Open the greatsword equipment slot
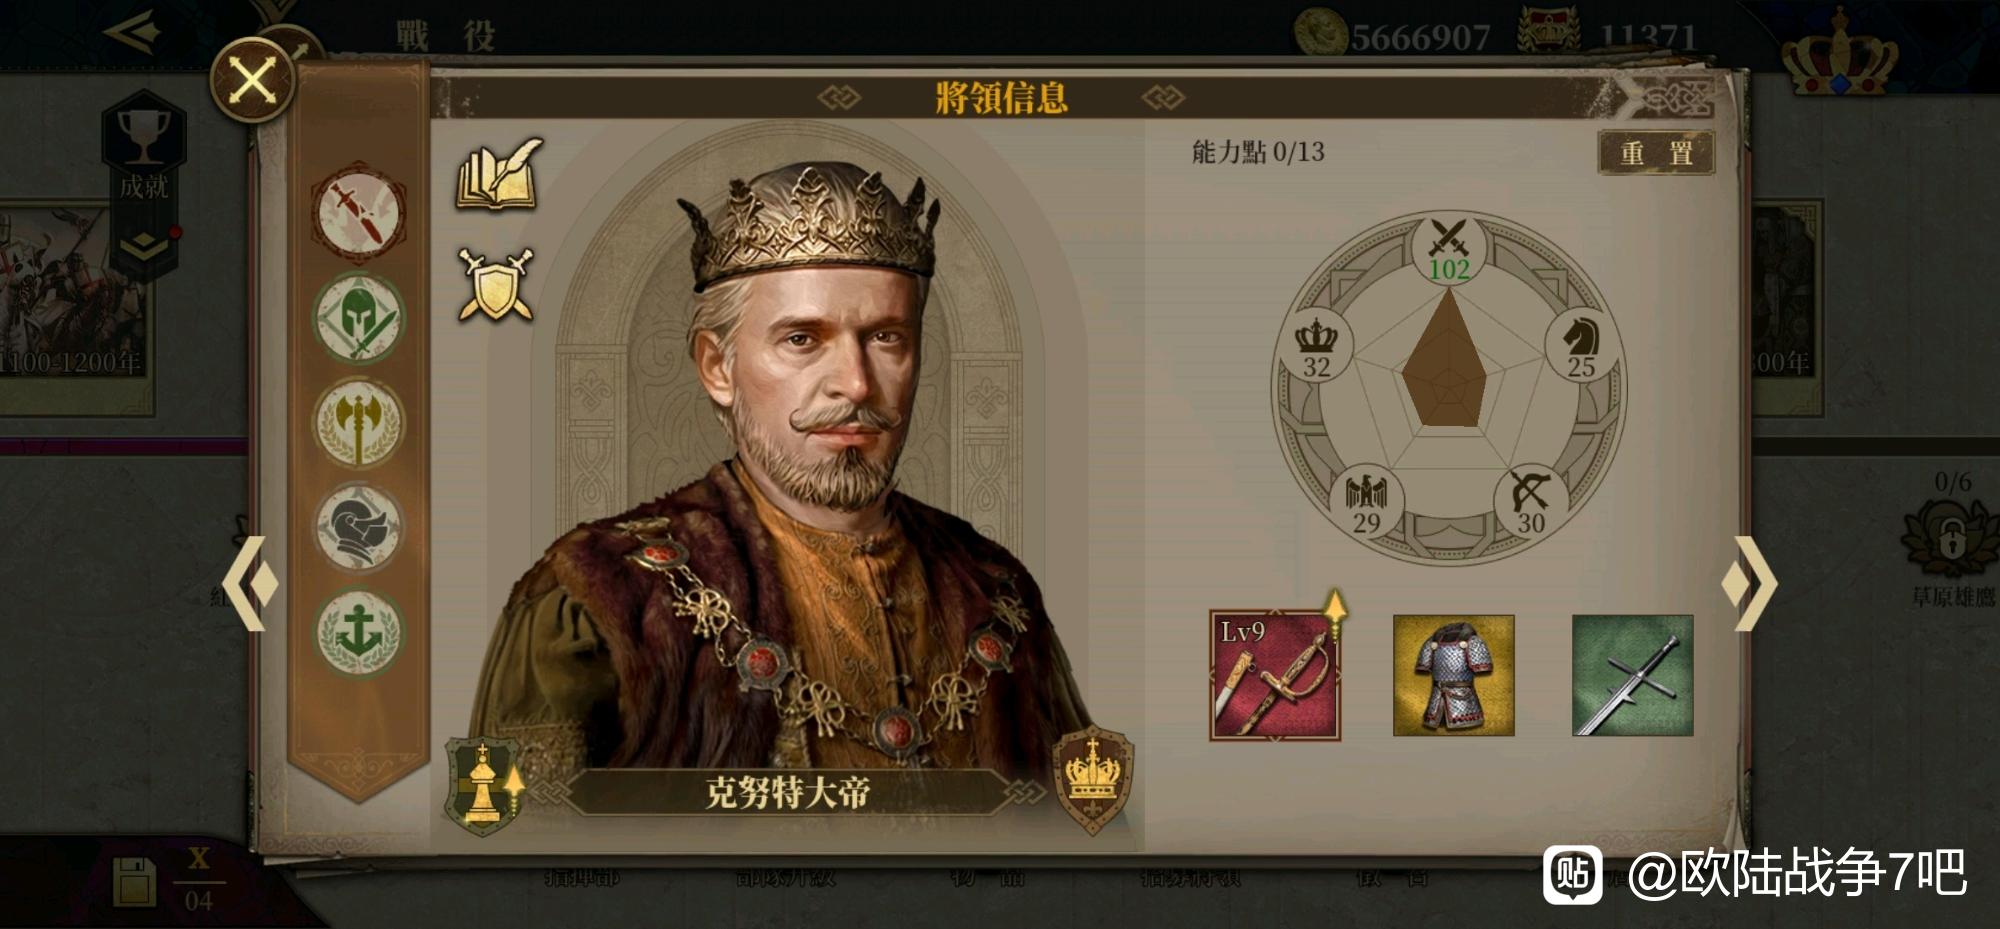 tap(1633, 675)
